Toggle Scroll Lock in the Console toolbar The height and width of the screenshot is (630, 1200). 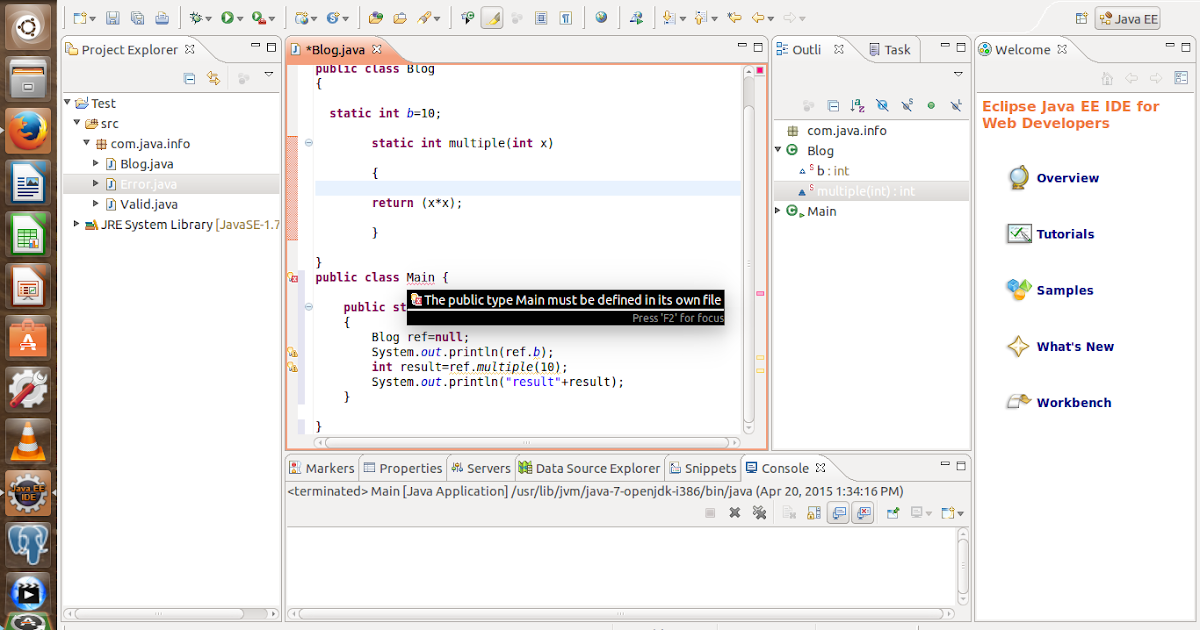point(814,513)
